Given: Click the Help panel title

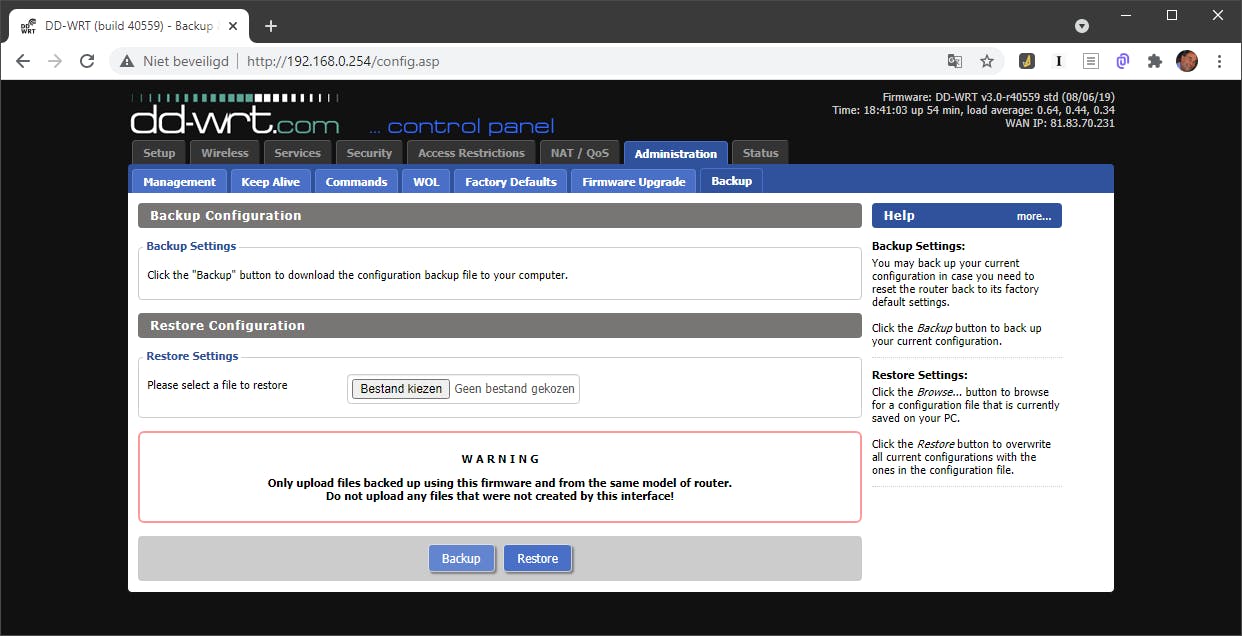Looking at the screenshot, I should tap(899, 215).
